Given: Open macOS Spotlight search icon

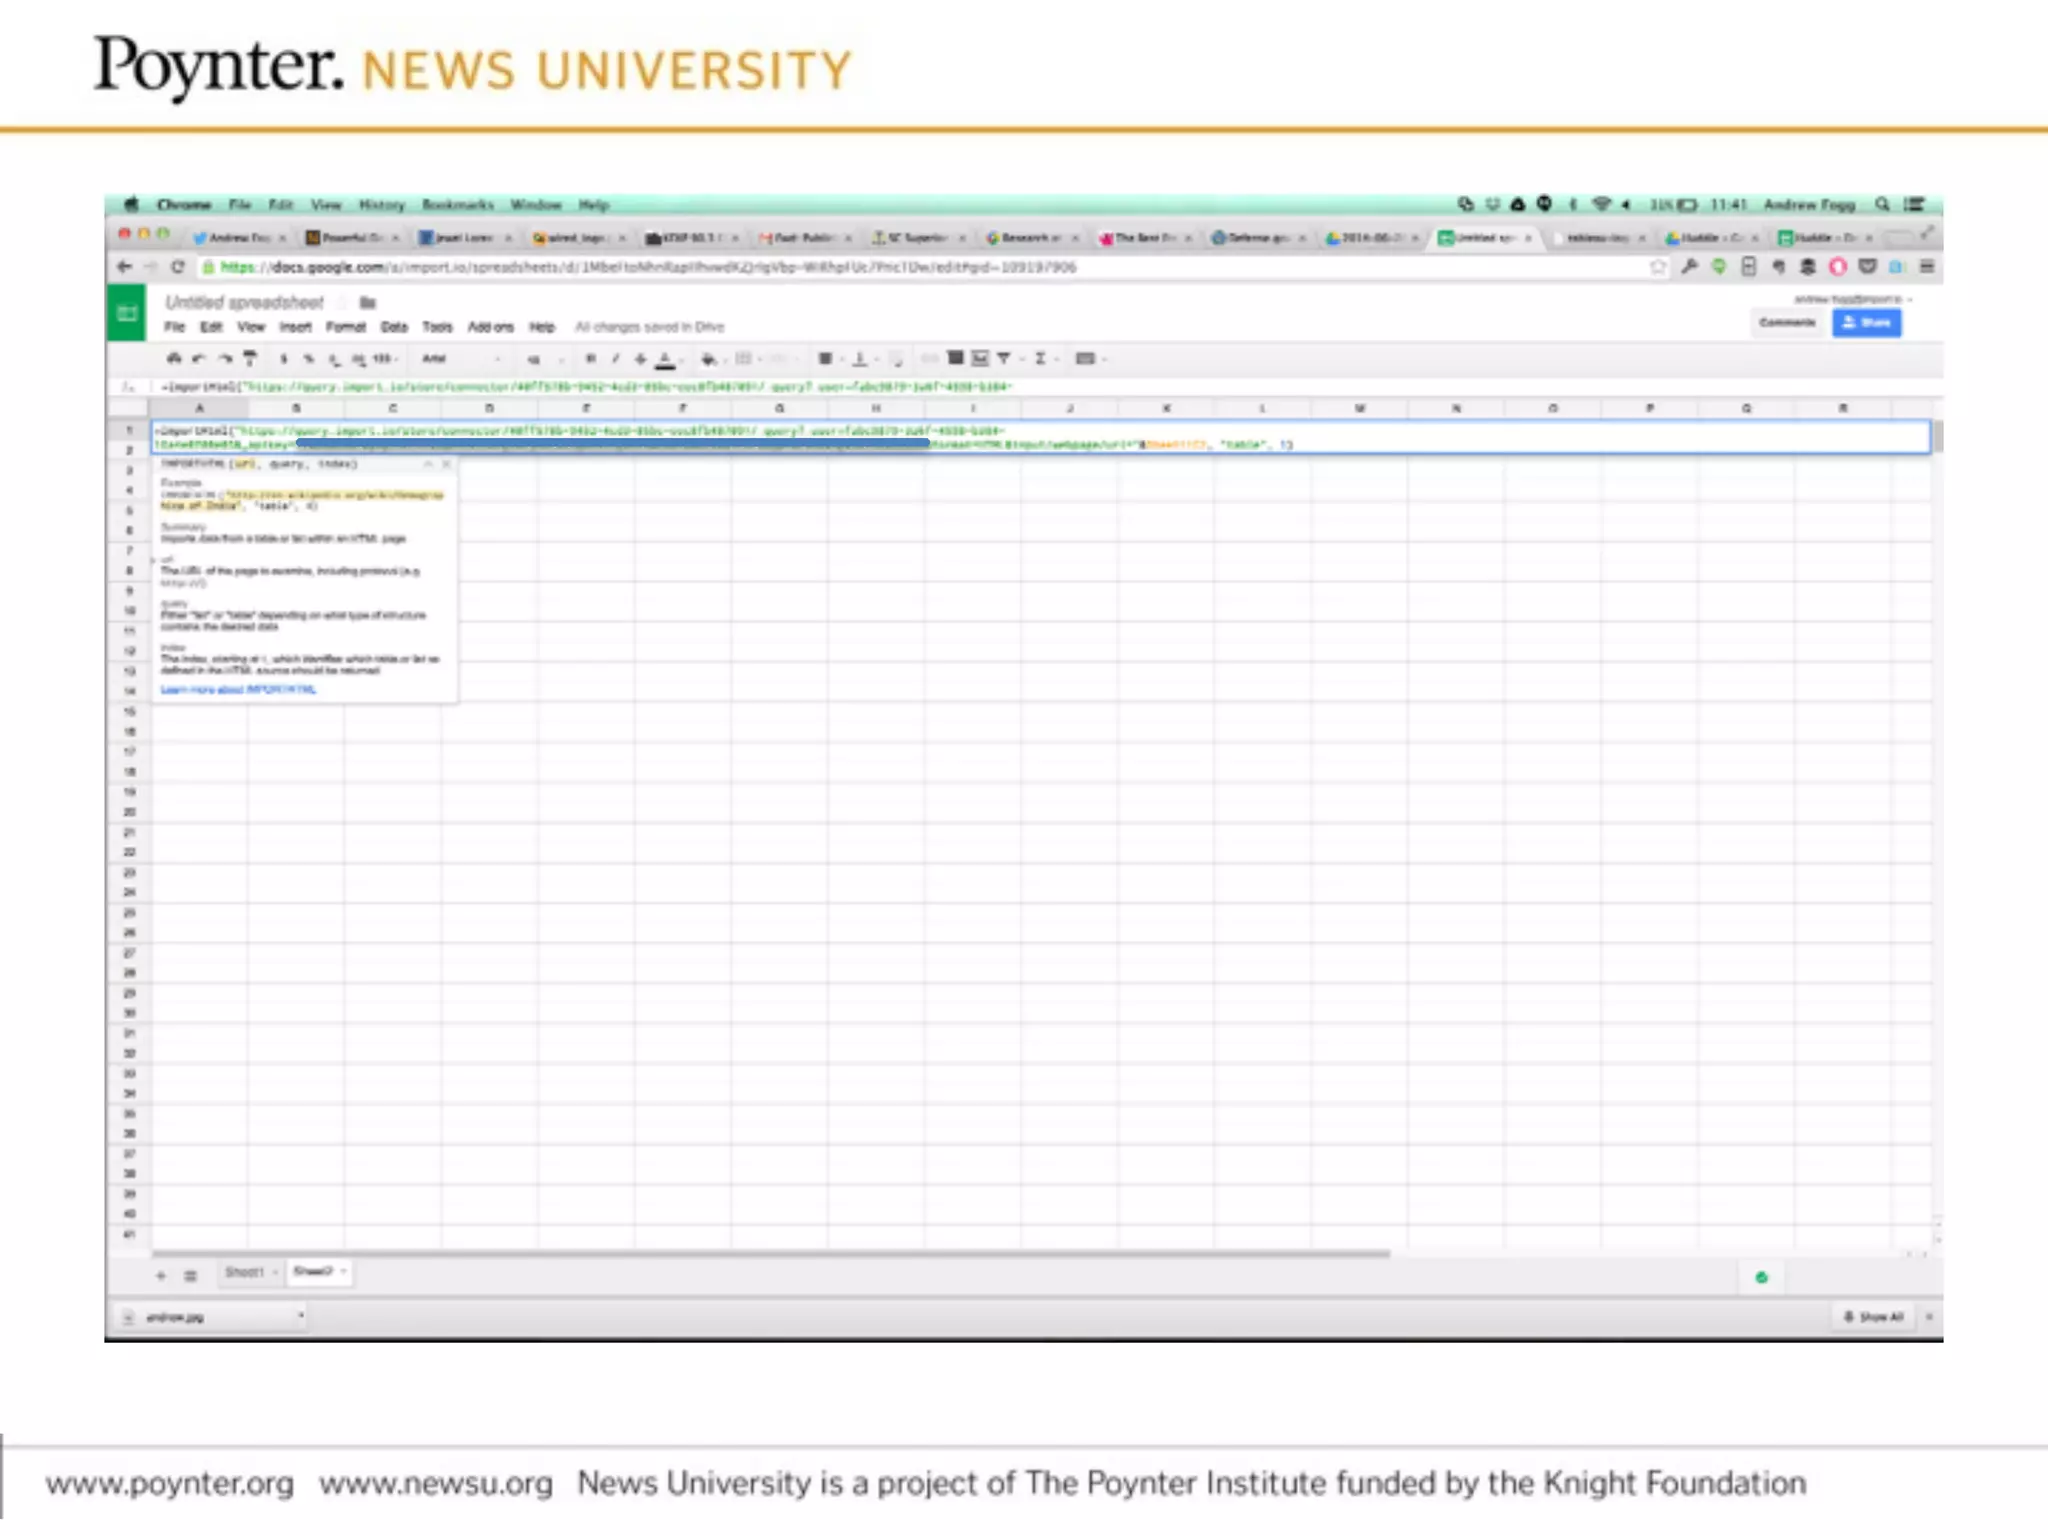Looking at the screenshot, I should 1882,204.
